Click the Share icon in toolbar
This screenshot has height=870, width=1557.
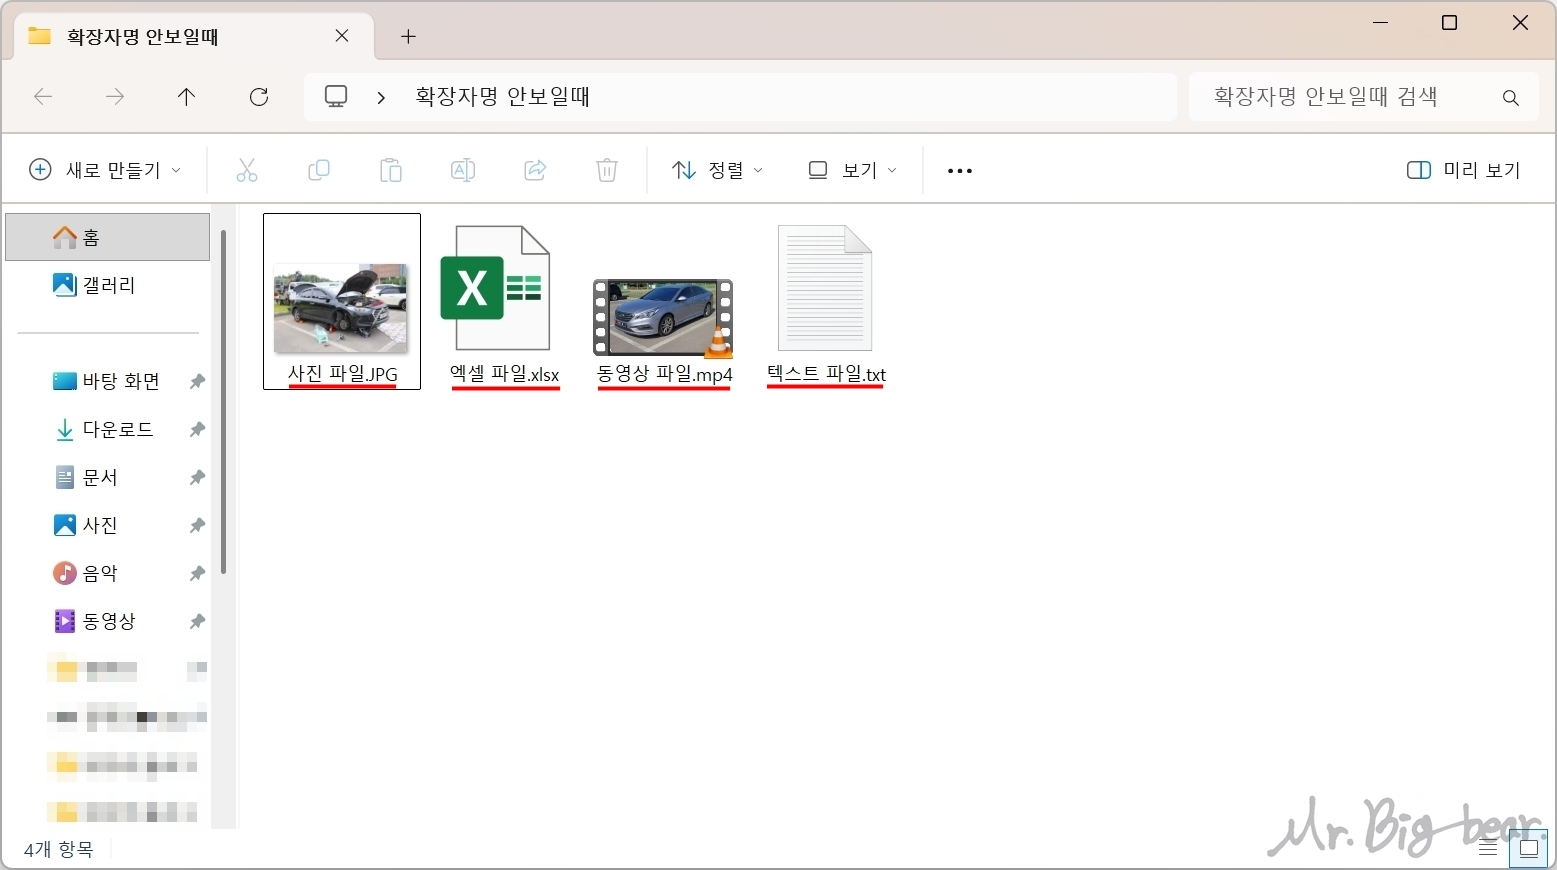[x=535, y=170]
